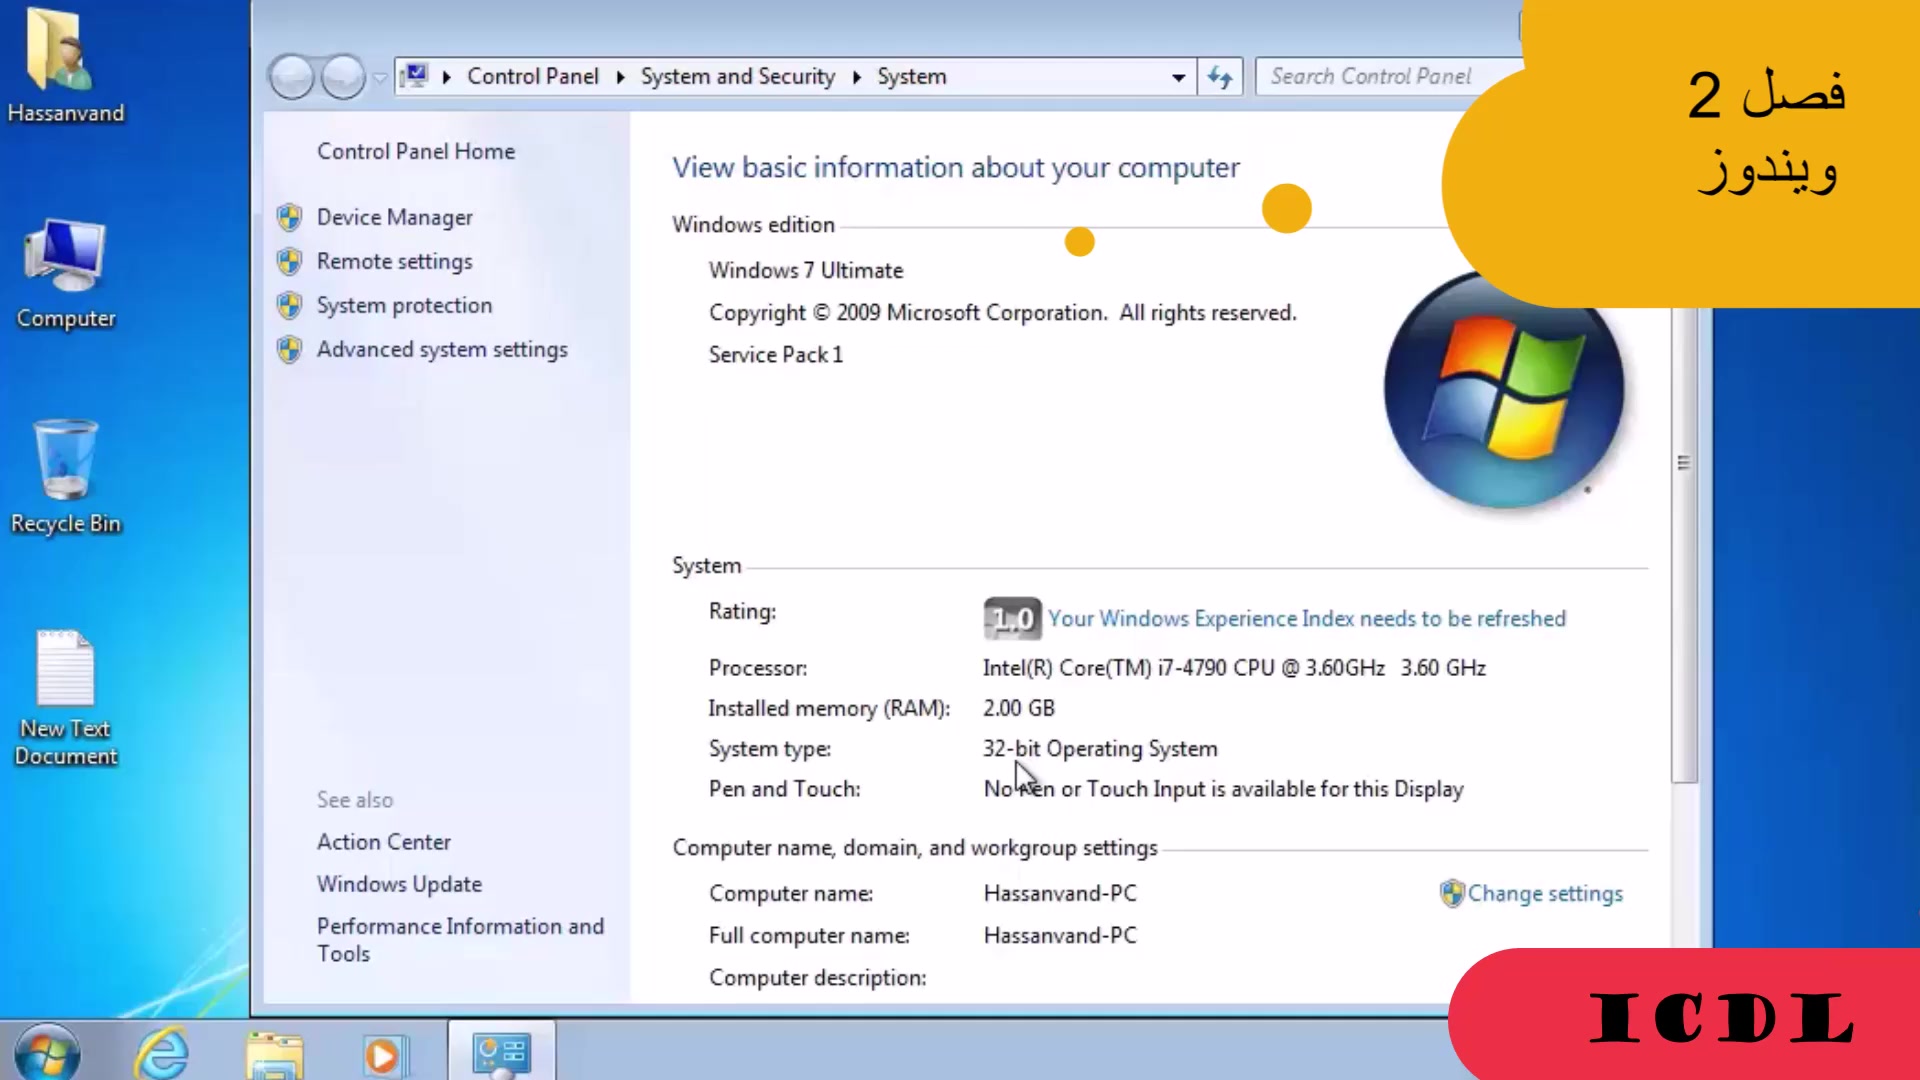Go to Control Panel Home

click(416, 151)
